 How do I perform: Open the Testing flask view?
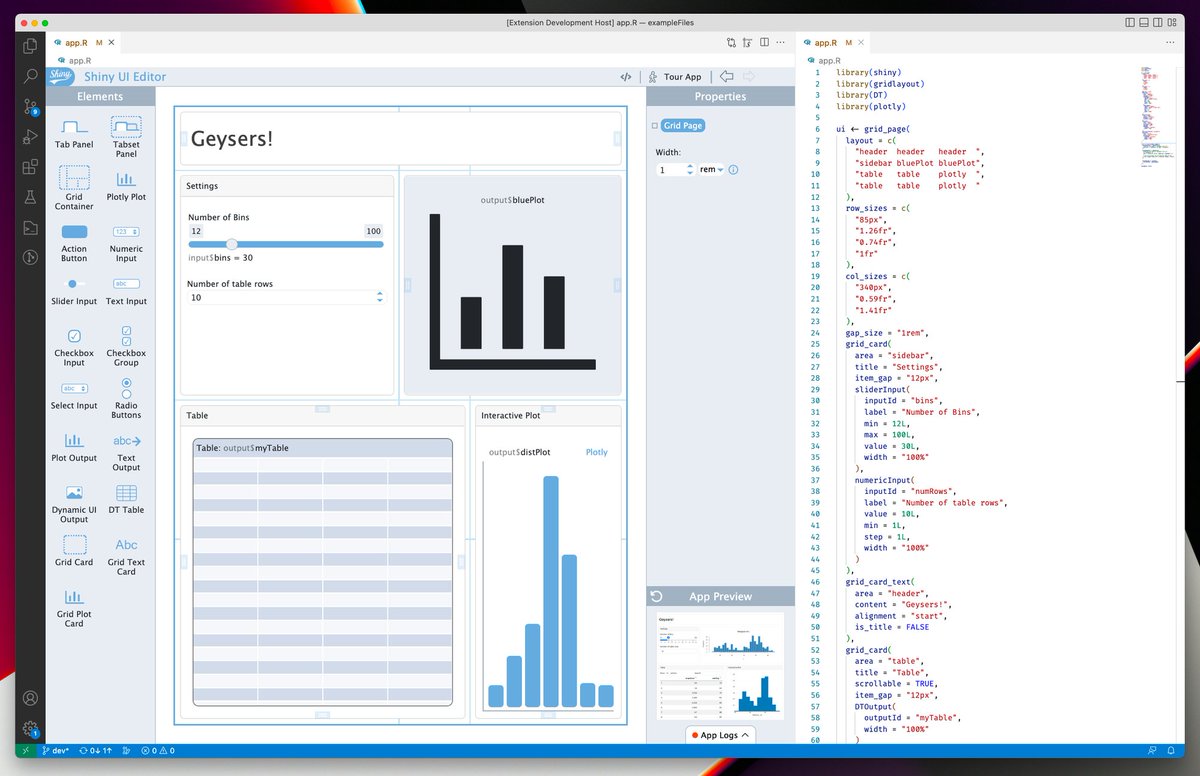(31, 197)
